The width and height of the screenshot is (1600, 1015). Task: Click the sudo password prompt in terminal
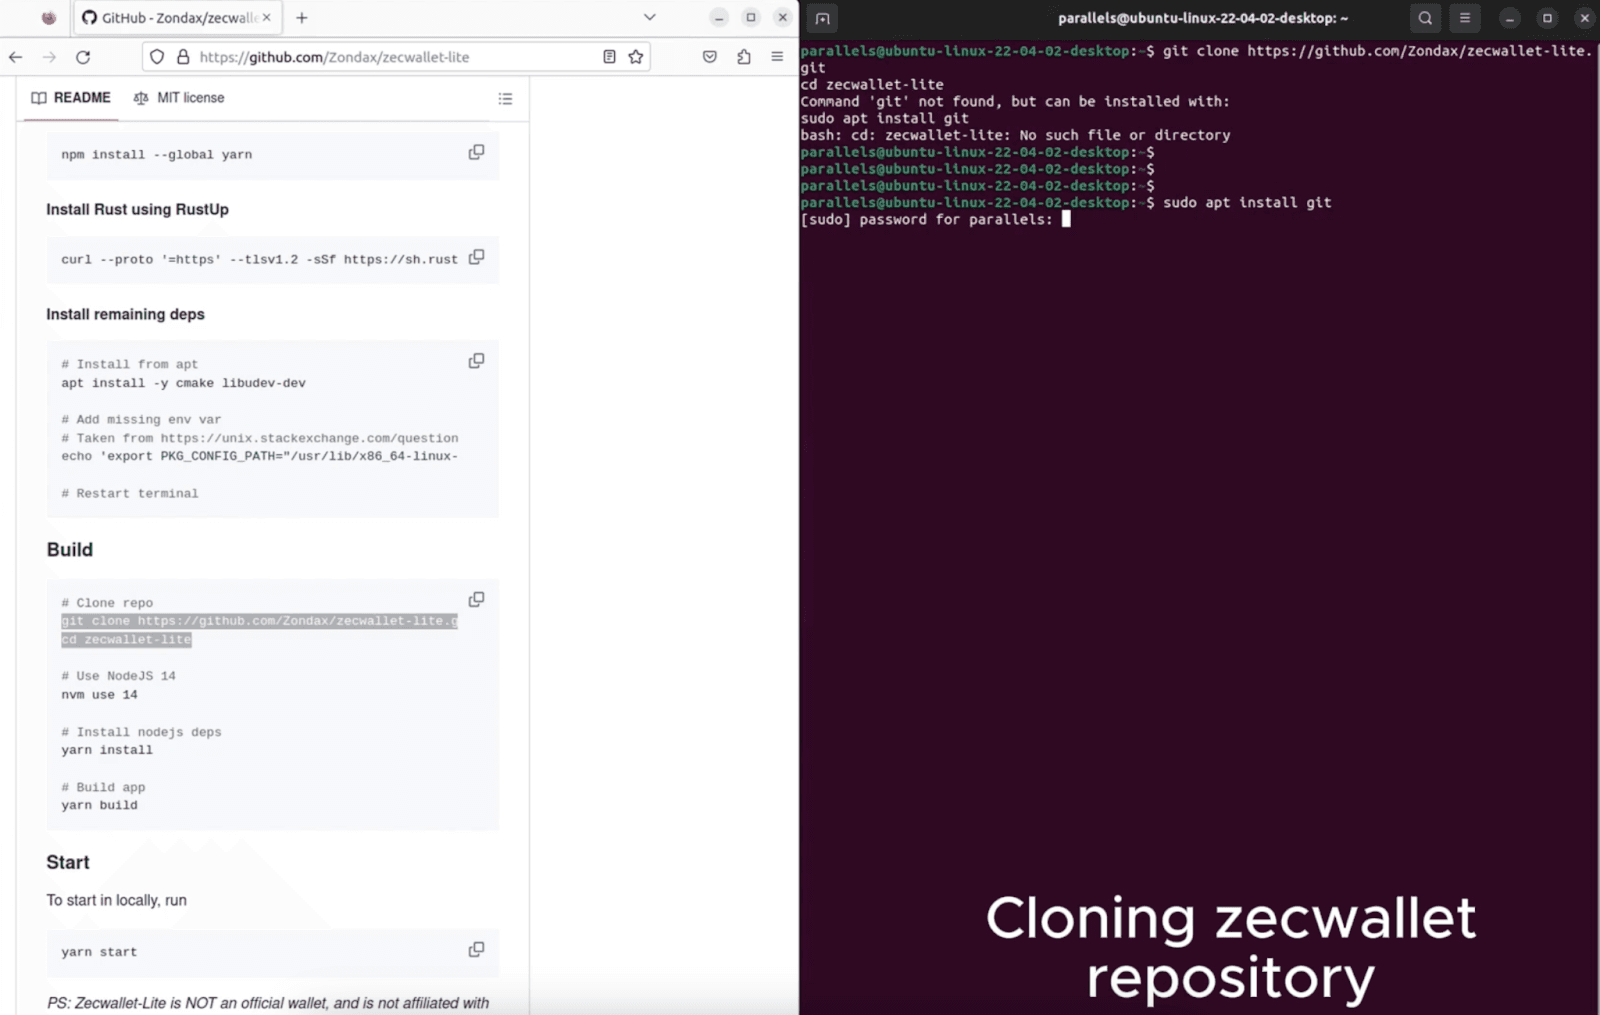click(x=926, y=219)
